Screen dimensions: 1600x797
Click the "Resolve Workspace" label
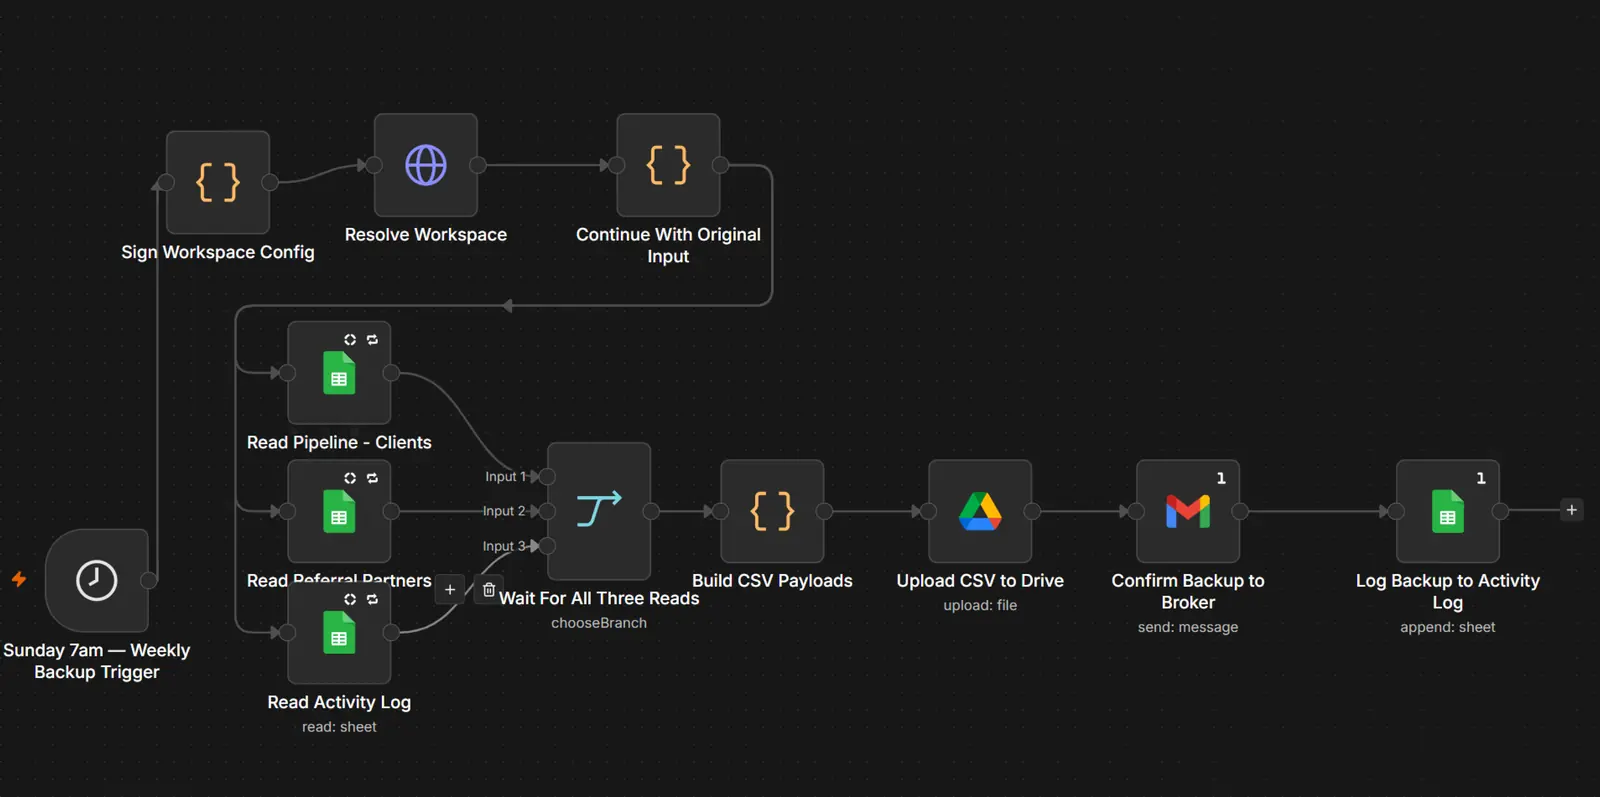click(x=426, y=234)
